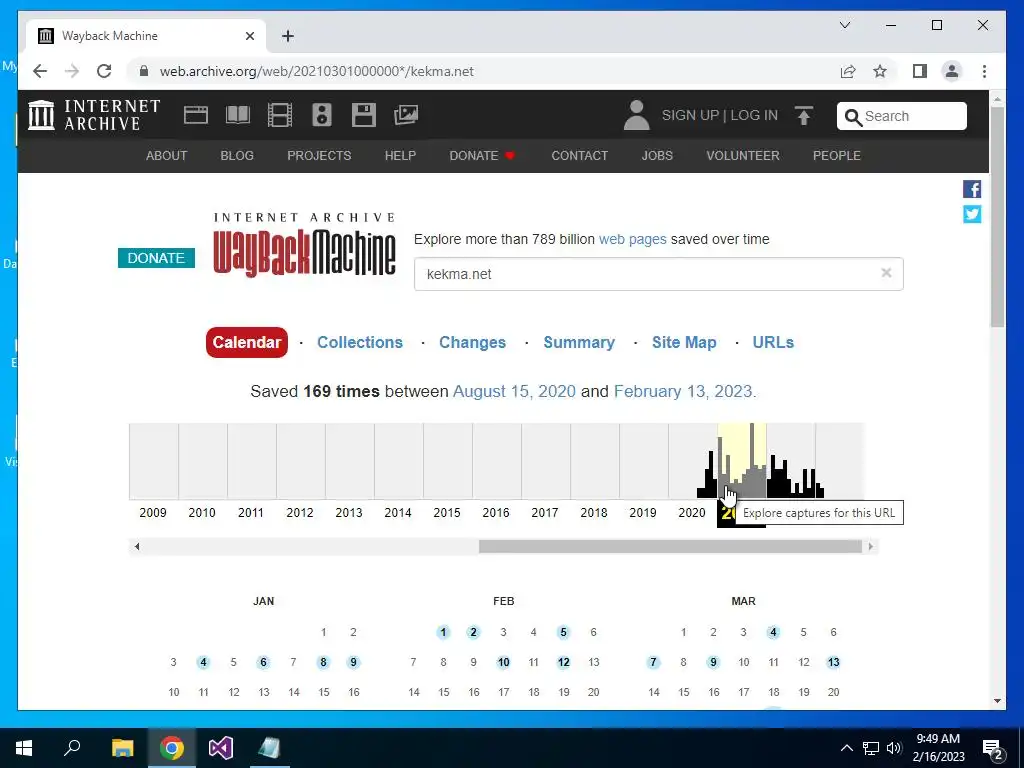
Task: Switch to the Collections tab
Action: (360, 342)
